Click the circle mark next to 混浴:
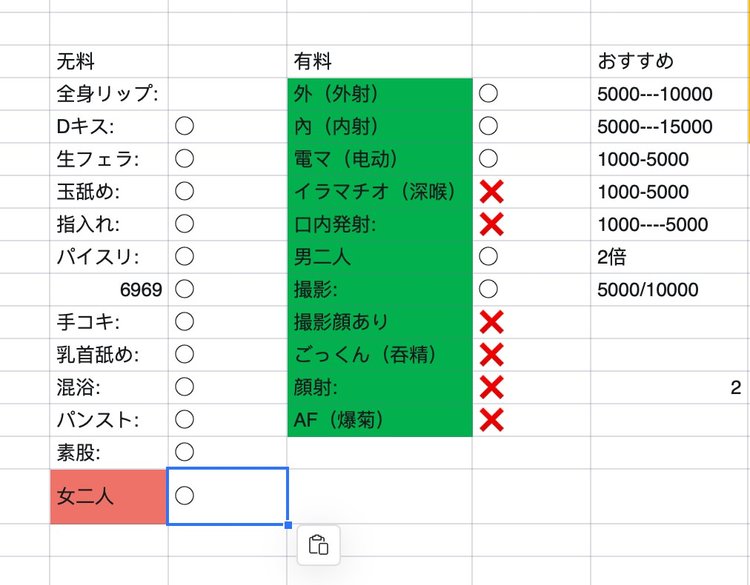 click(184, 387)
